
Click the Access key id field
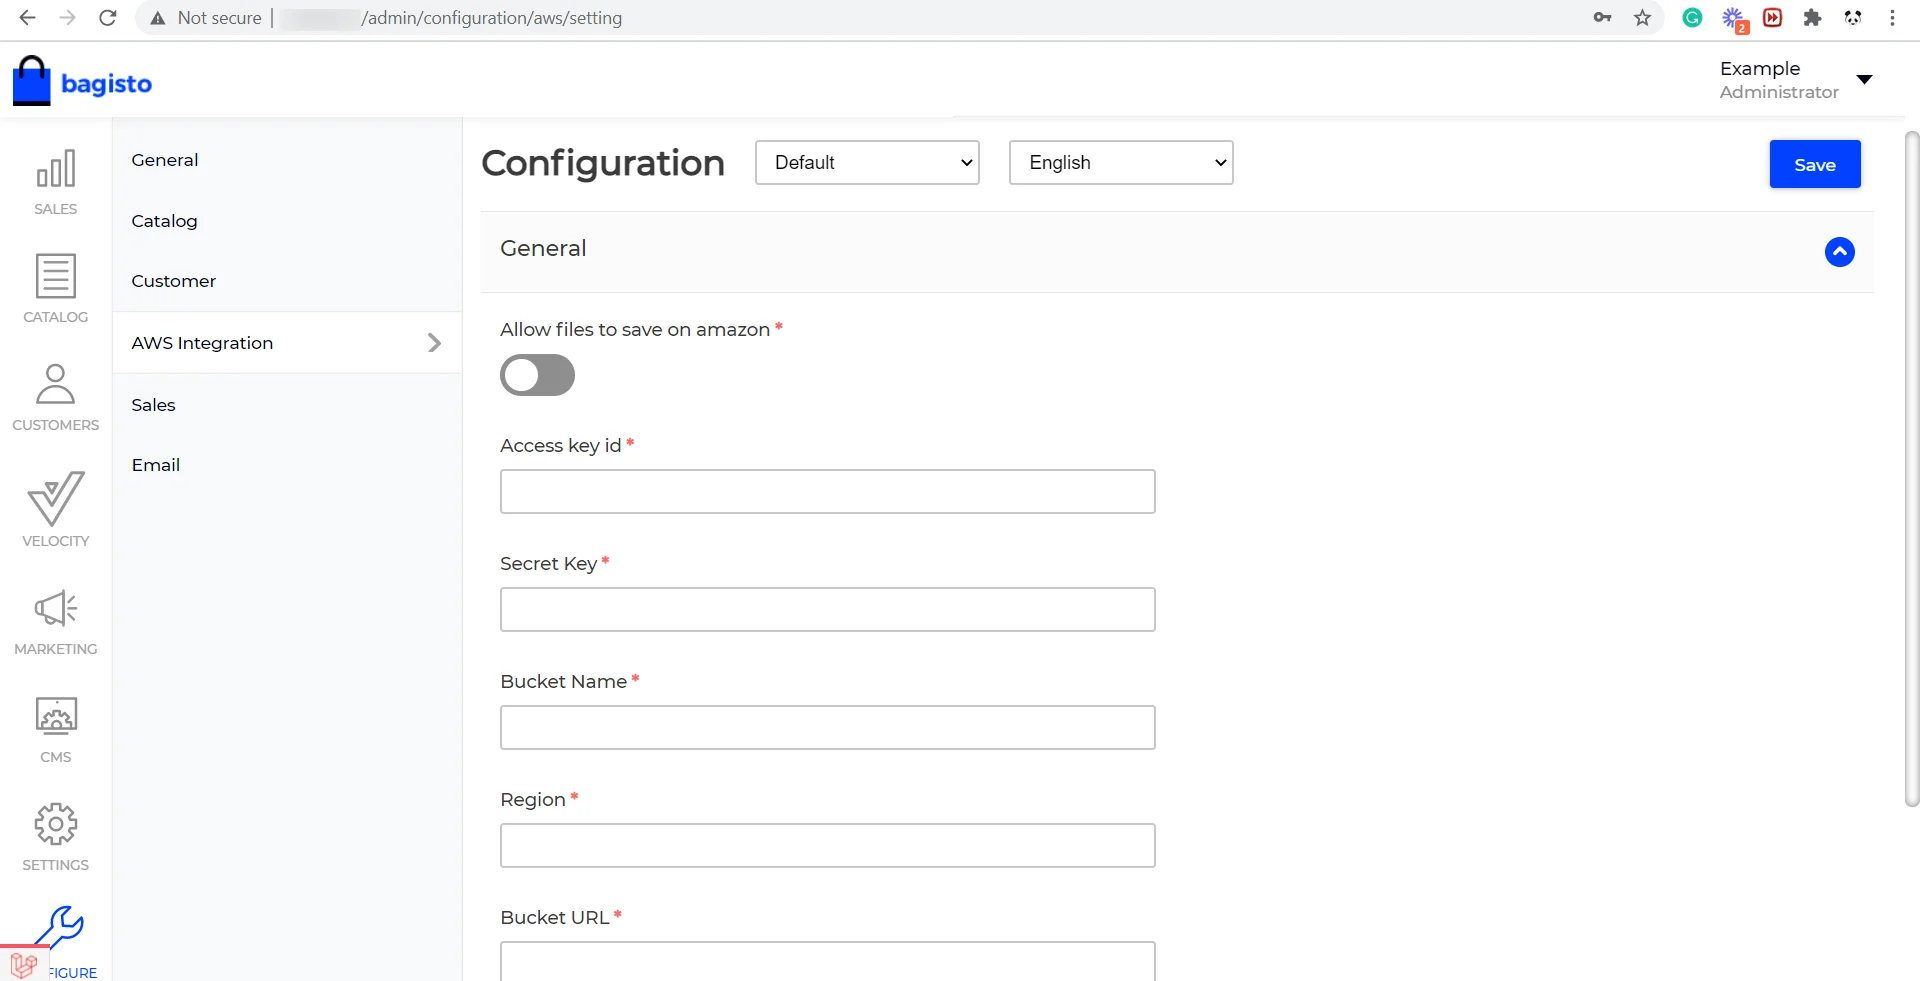(x=827, y=491)
